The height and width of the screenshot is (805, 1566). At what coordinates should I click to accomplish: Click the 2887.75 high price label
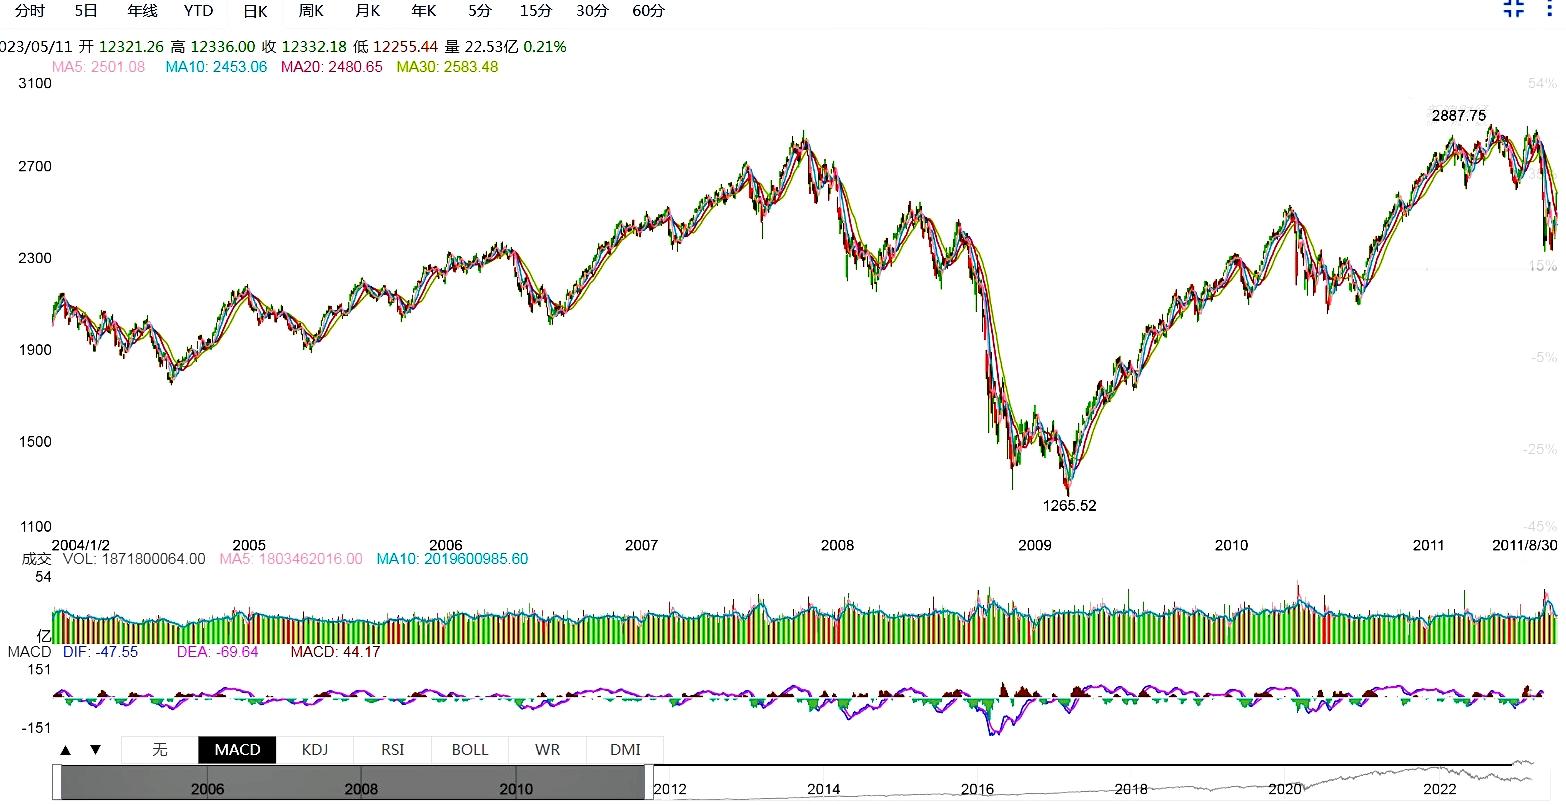click(1459, 115)
